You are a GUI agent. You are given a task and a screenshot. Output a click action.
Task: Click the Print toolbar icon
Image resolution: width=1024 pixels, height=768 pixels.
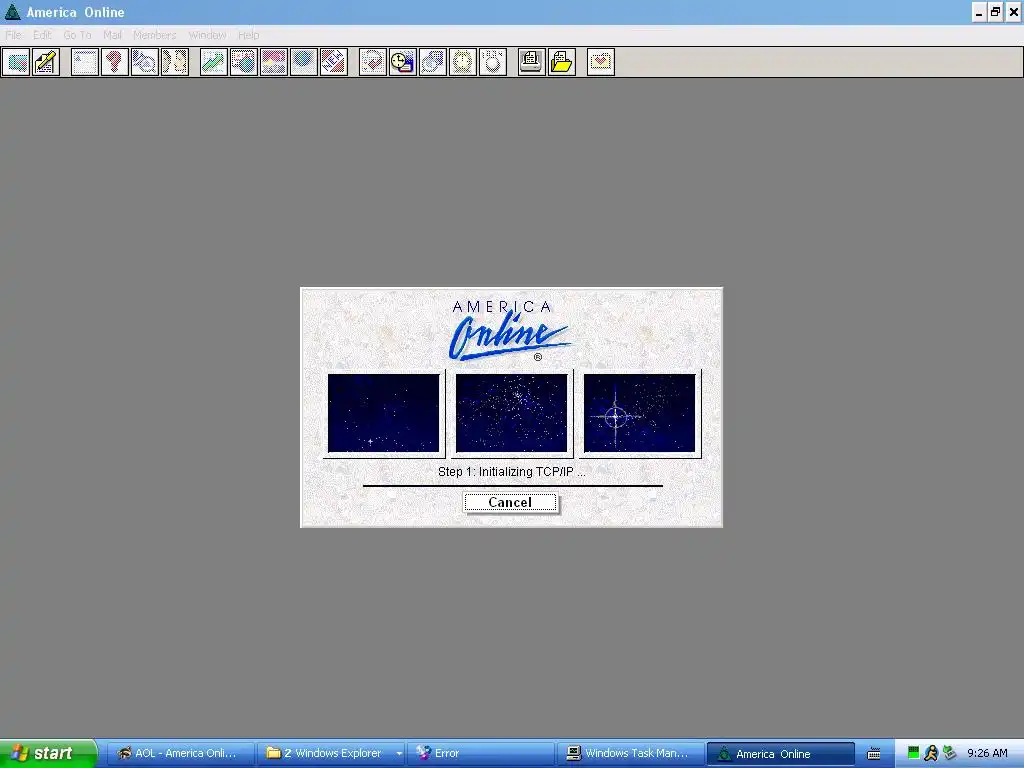[532, 62]
